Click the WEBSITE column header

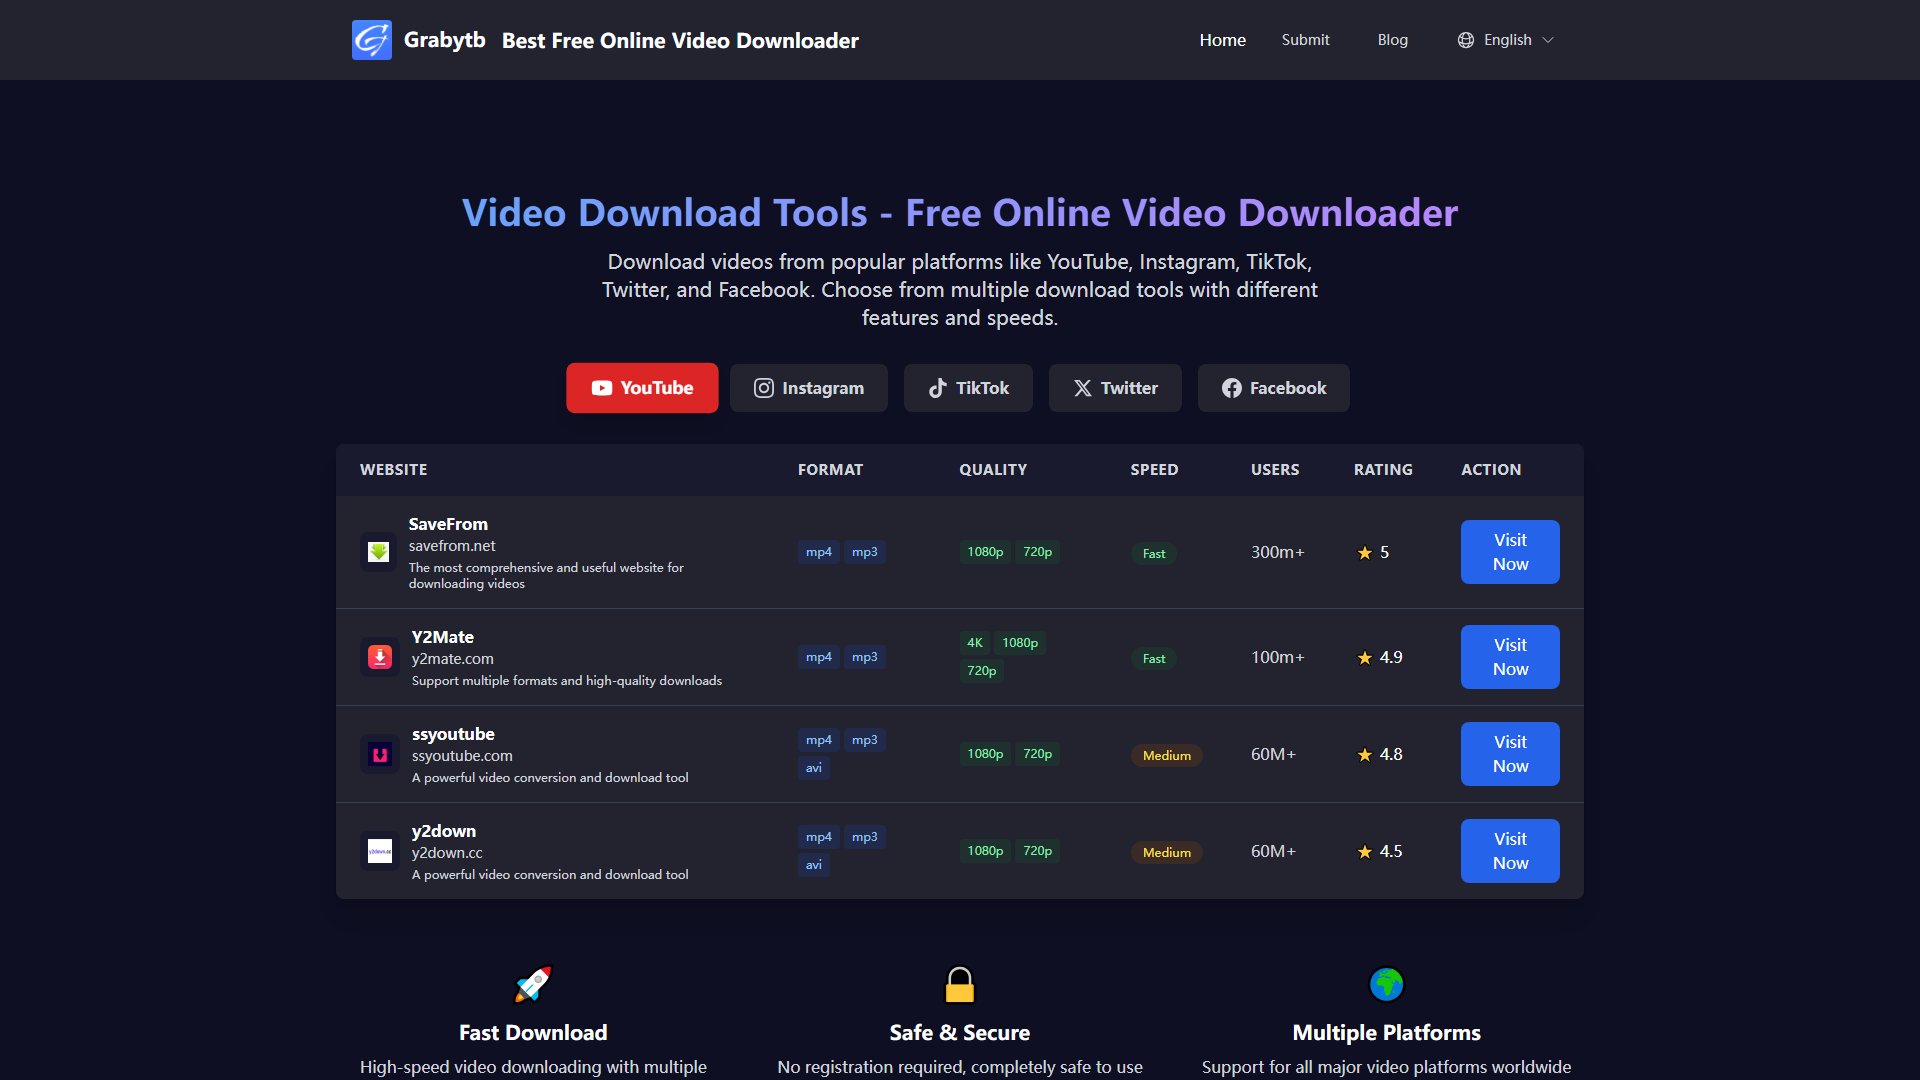[393, 470]
